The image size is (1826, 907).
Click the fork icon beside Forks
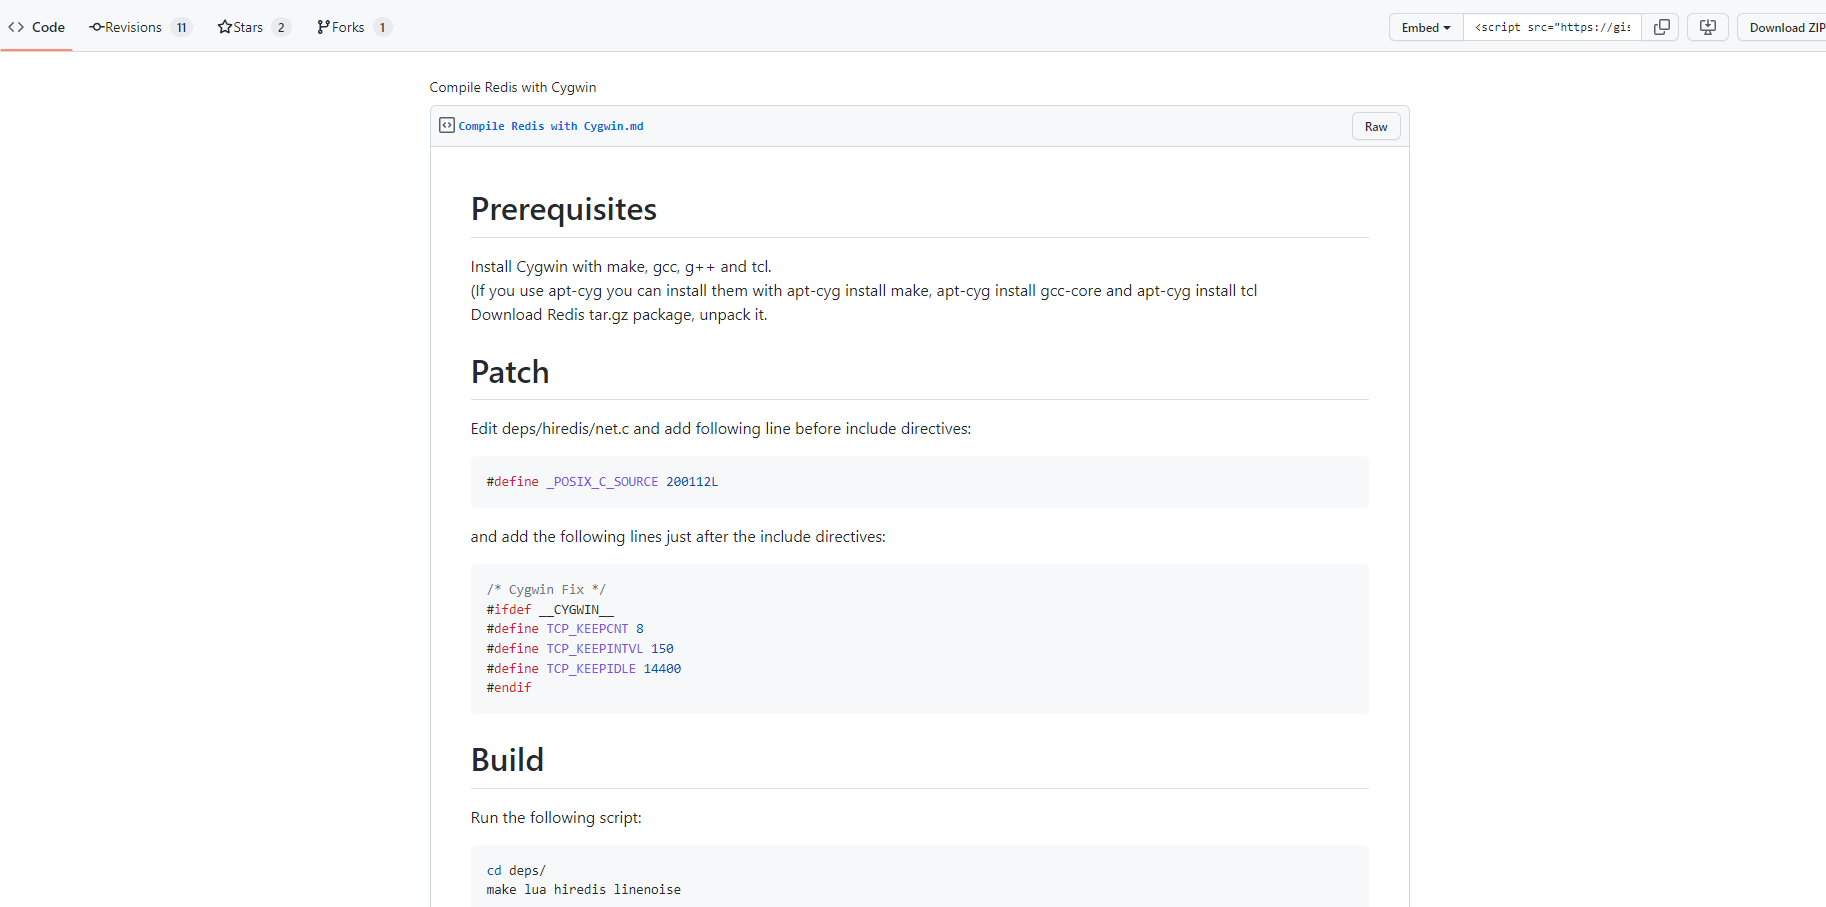(x=323, y=27)
